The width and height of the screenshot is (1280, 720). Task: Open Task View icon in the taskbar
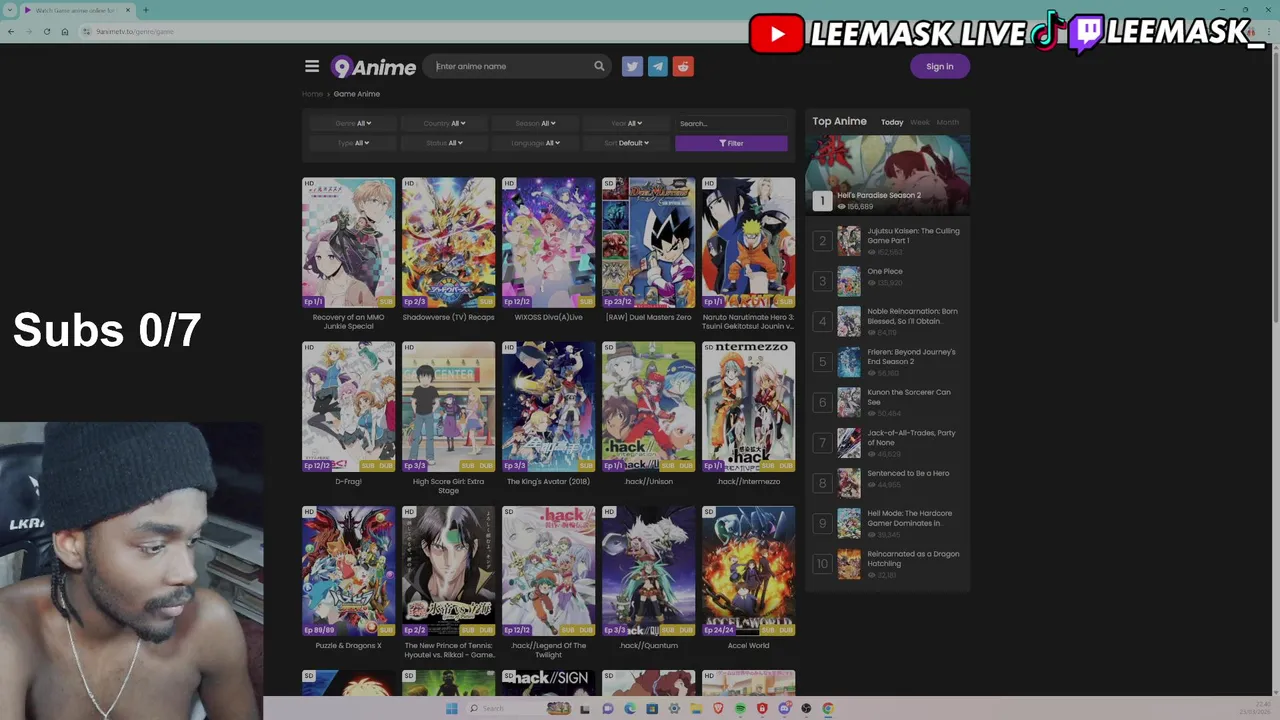[x=585, y=709]
